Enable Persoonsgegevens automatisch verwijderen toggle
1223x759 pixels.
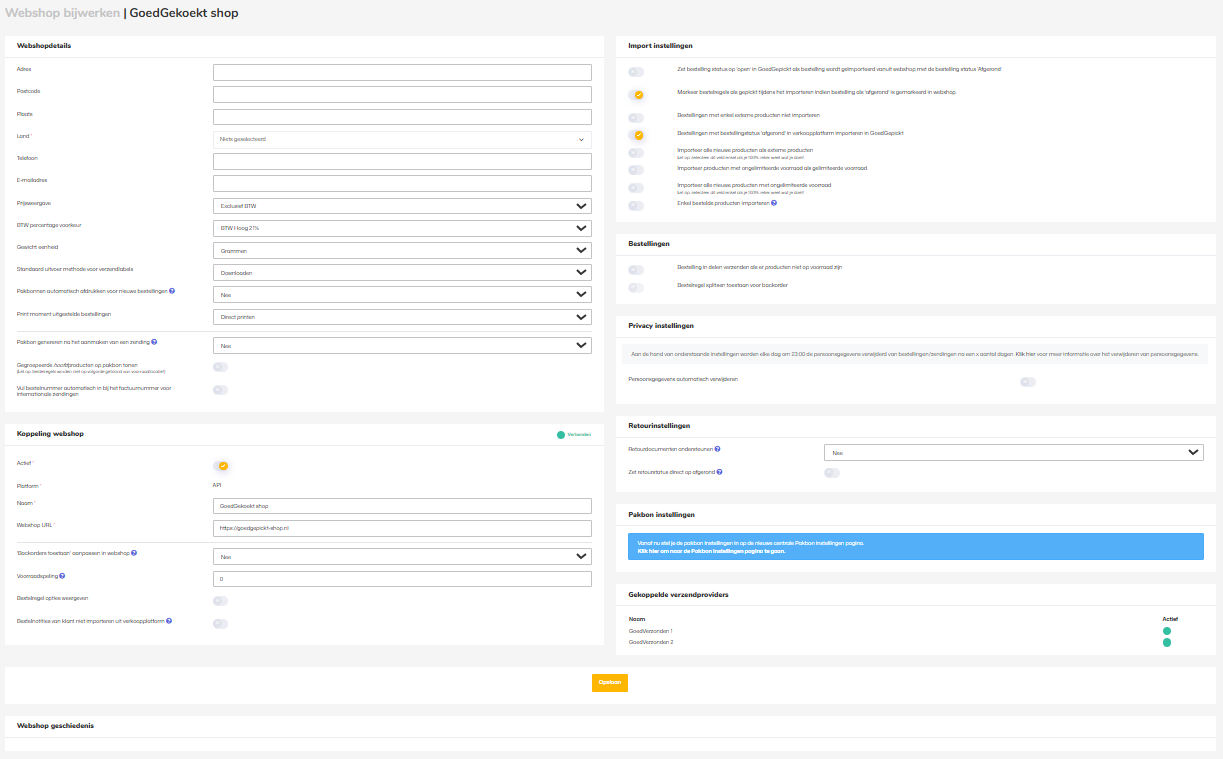coord(1027,381)
